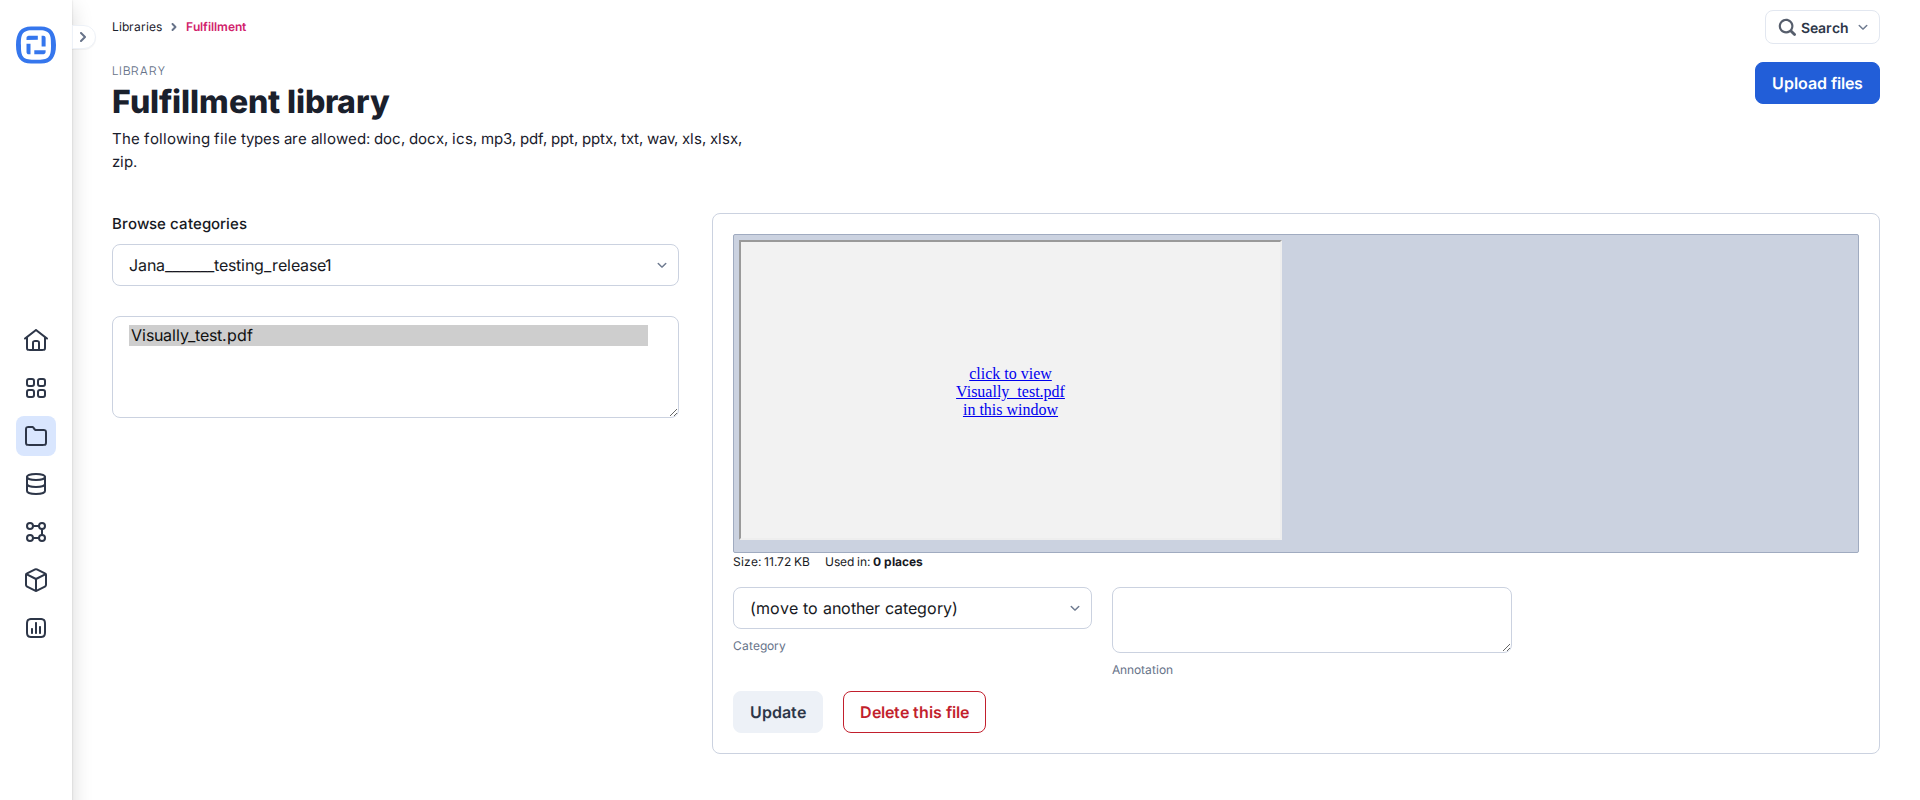
Task: Go to Libraries breadcrumb
Action: 137,27
